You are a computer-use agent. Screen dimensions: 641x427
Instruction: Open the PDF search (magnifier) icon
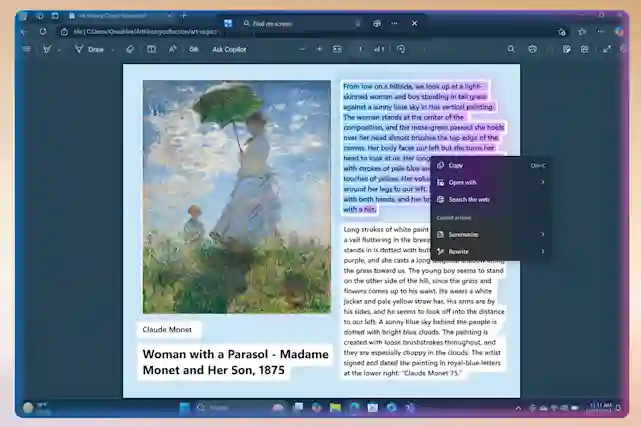tap(511, 49)
